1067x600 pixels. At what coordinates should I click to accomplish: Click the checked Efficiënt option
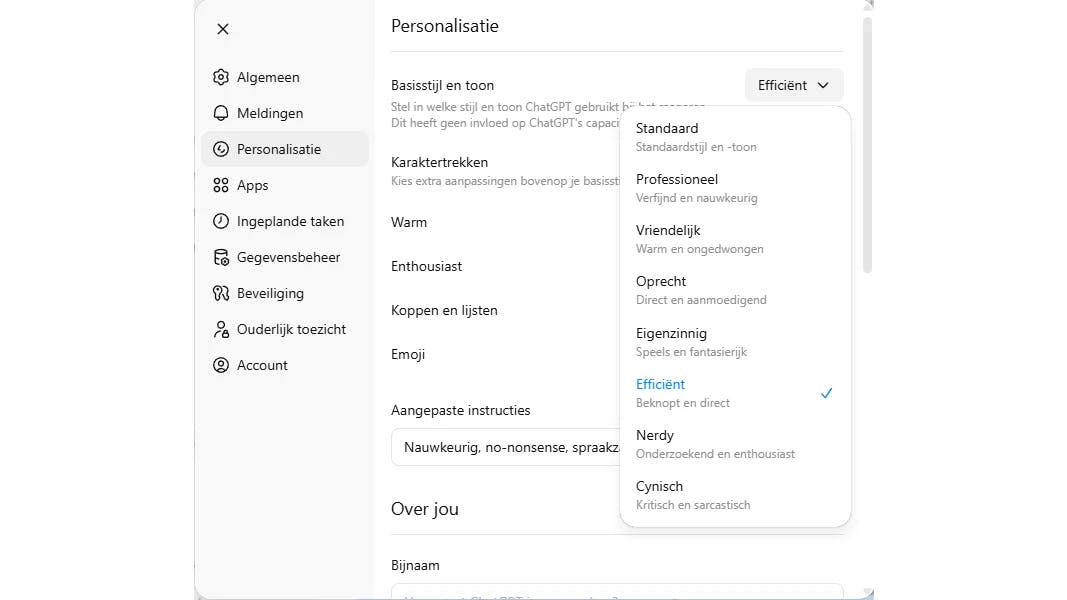[734, 393]
